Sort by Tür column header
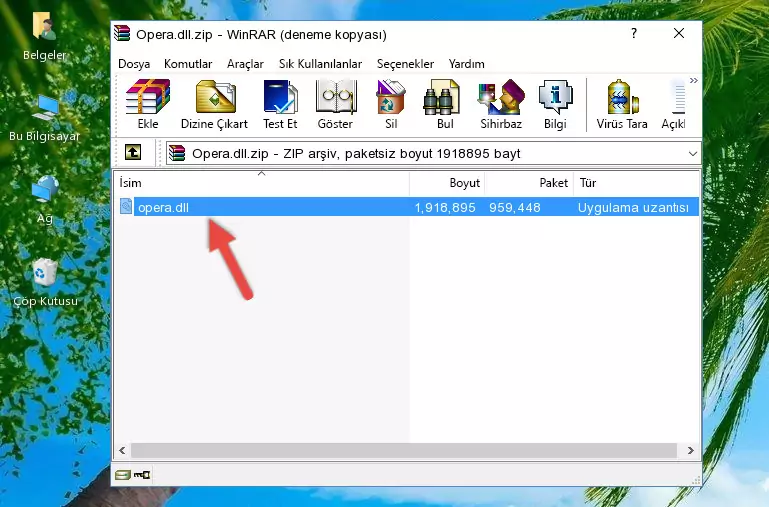 [x=636, y=183]
